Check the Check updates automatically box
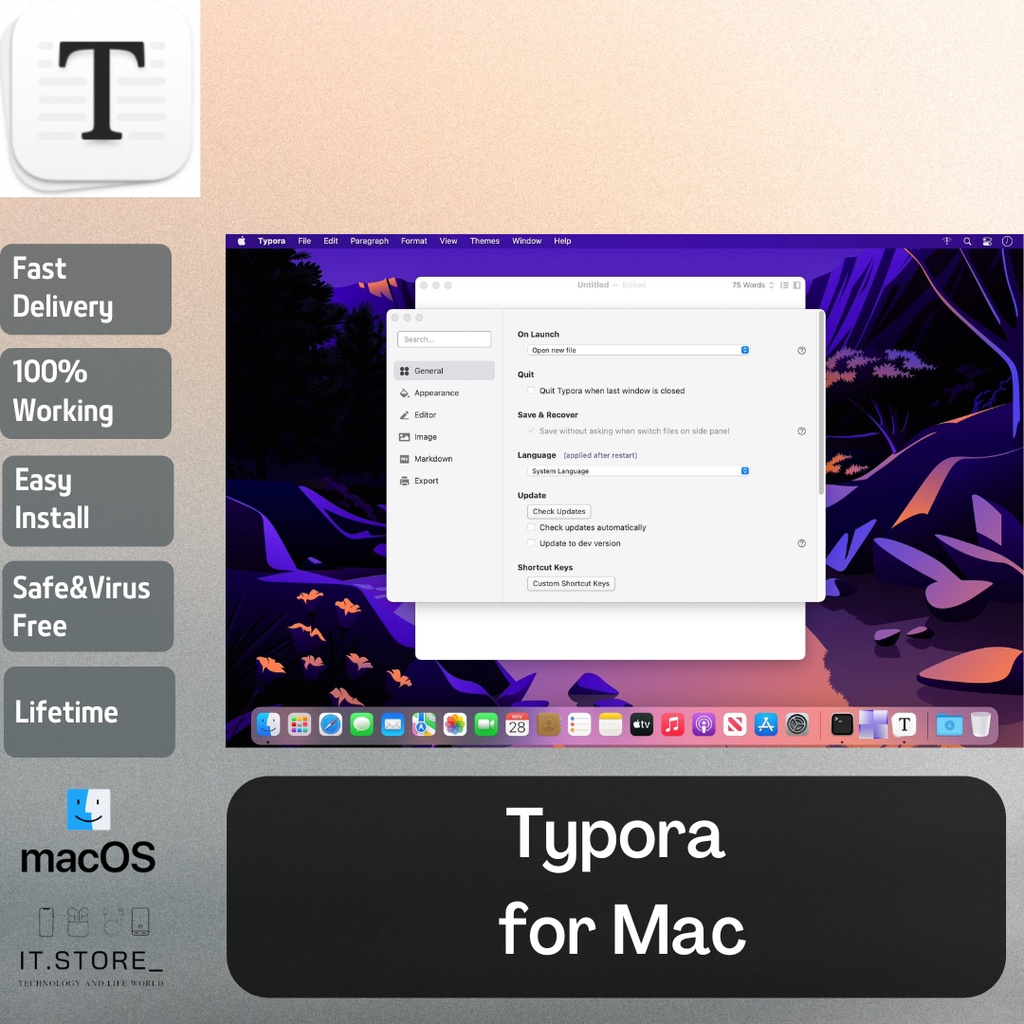1024x1024 pixels. pos(531,528)
